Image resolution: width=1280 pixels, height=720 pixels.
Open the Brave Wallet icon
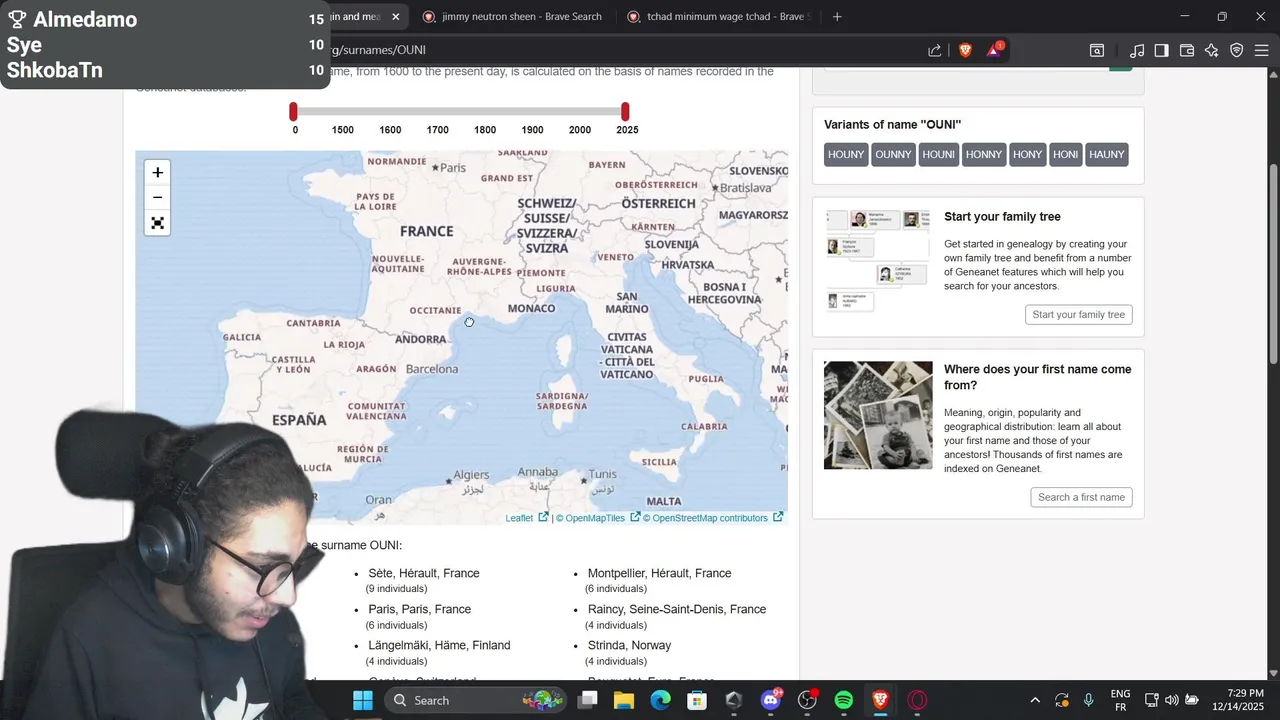click(x=1187, y=50)
